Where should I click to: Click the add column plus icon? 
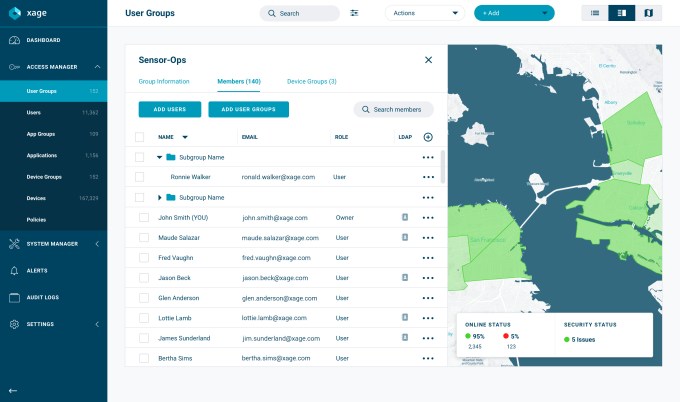[x=428, y=137]
